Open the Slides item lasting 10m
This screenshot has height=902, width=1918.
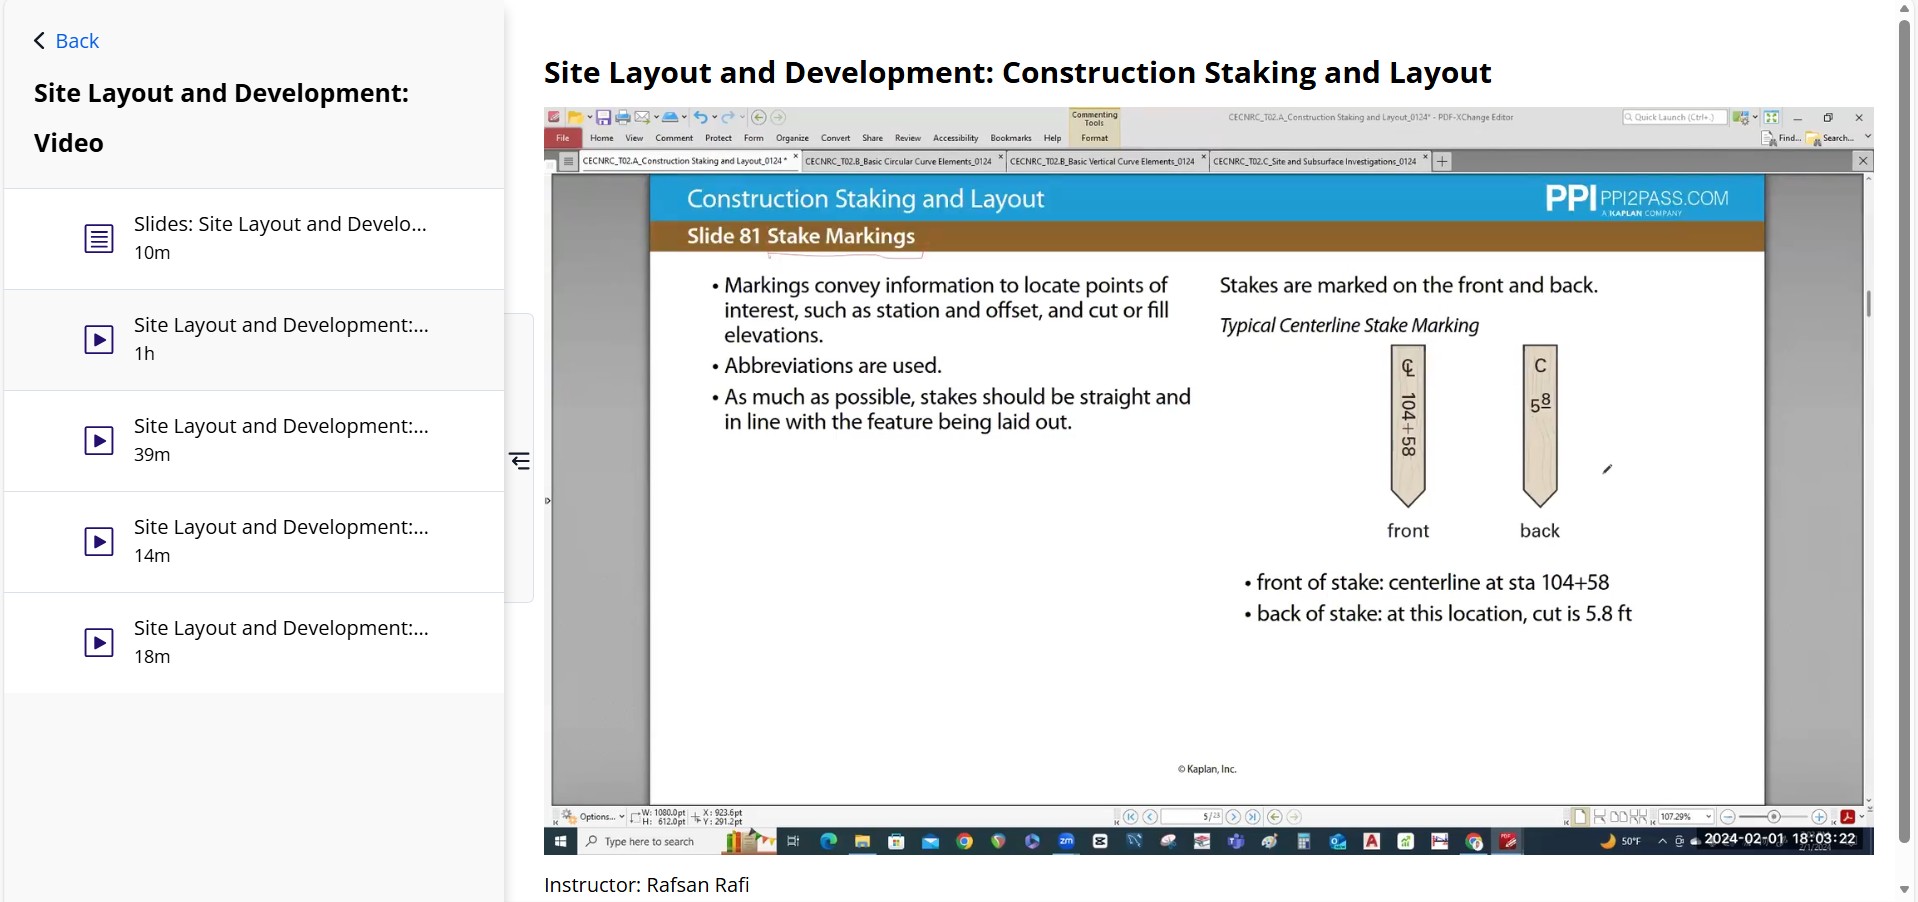click(x=254, y=239)
